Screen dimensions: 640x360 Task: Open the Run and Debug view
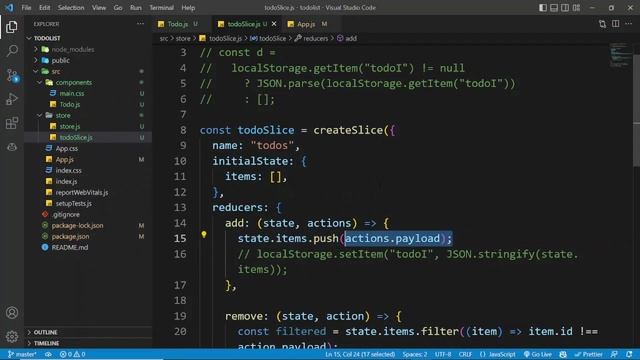tap(12, 99)
